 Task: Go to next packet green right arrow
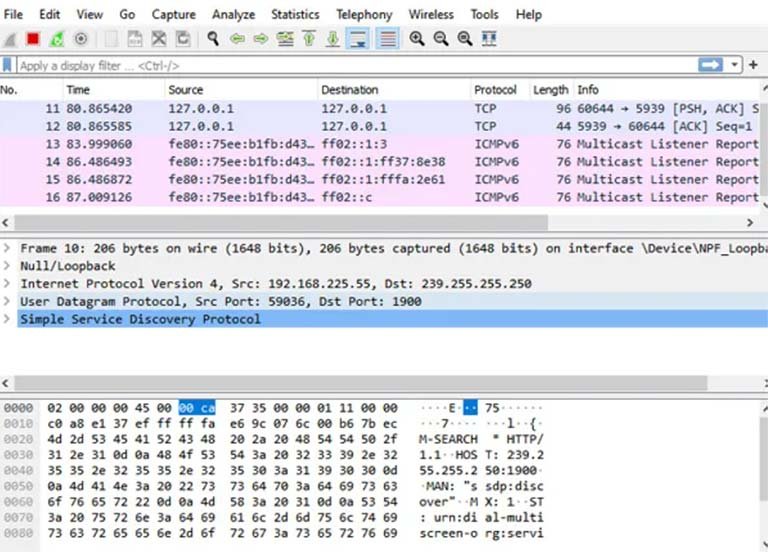coord(261,39)
